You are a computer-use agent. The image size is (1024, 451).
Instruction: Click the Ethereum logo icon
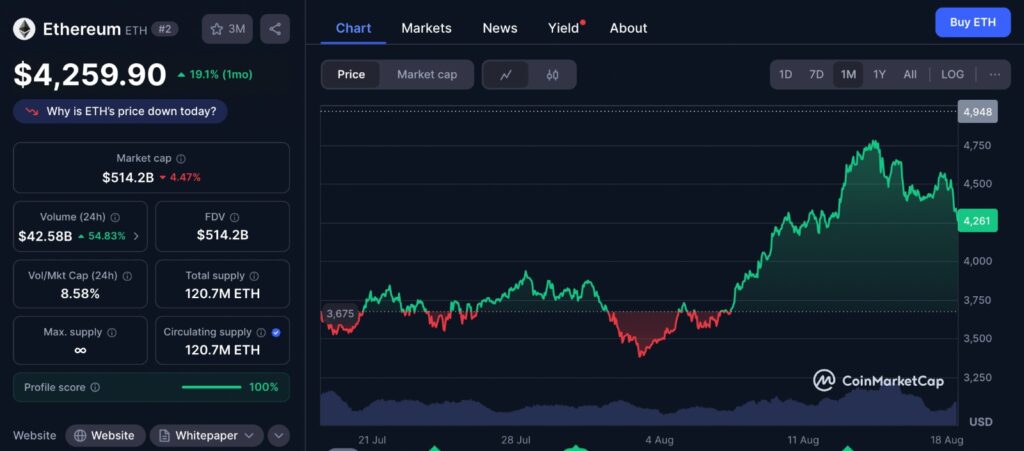(24, 29)
